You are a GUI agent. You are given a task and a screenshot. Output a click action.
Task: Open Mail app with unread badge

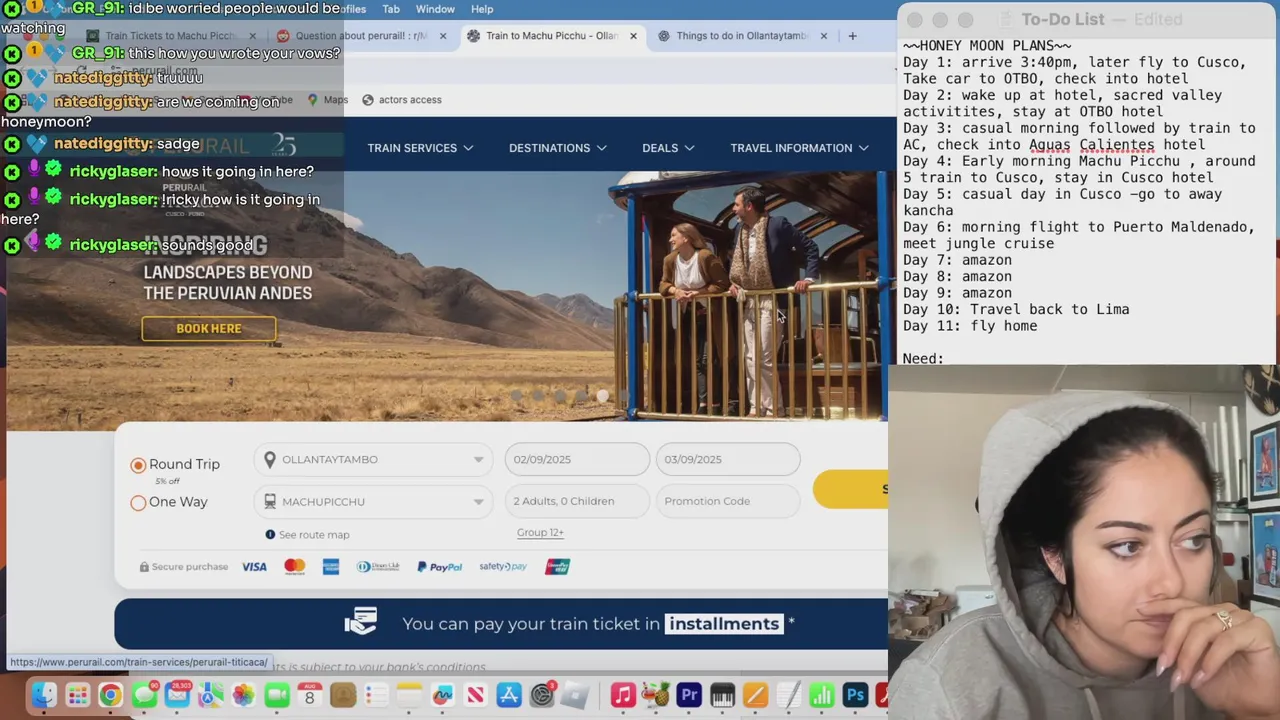(177, 695)
